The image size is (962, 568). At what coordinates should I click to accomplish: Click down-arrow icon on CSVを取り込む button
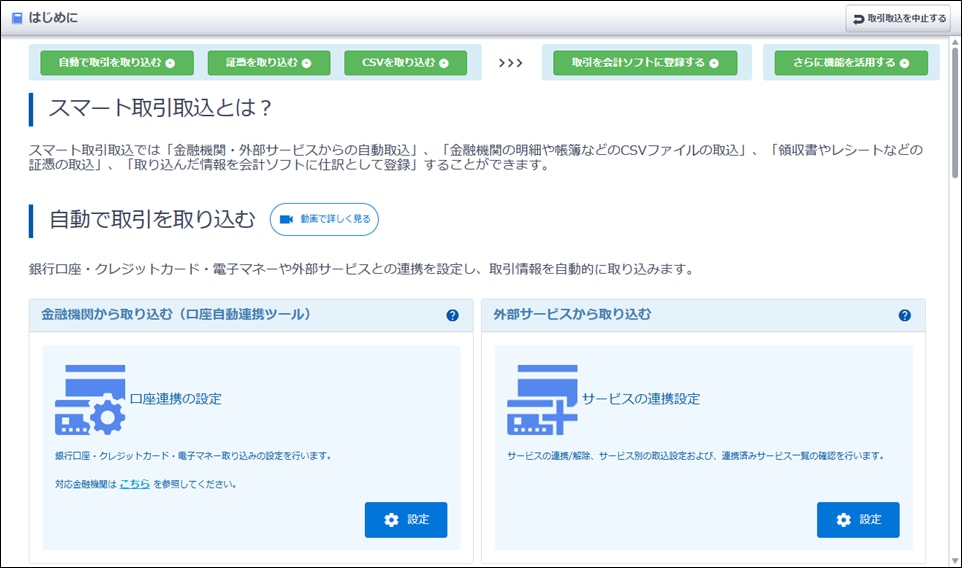[x=444, y=63]
